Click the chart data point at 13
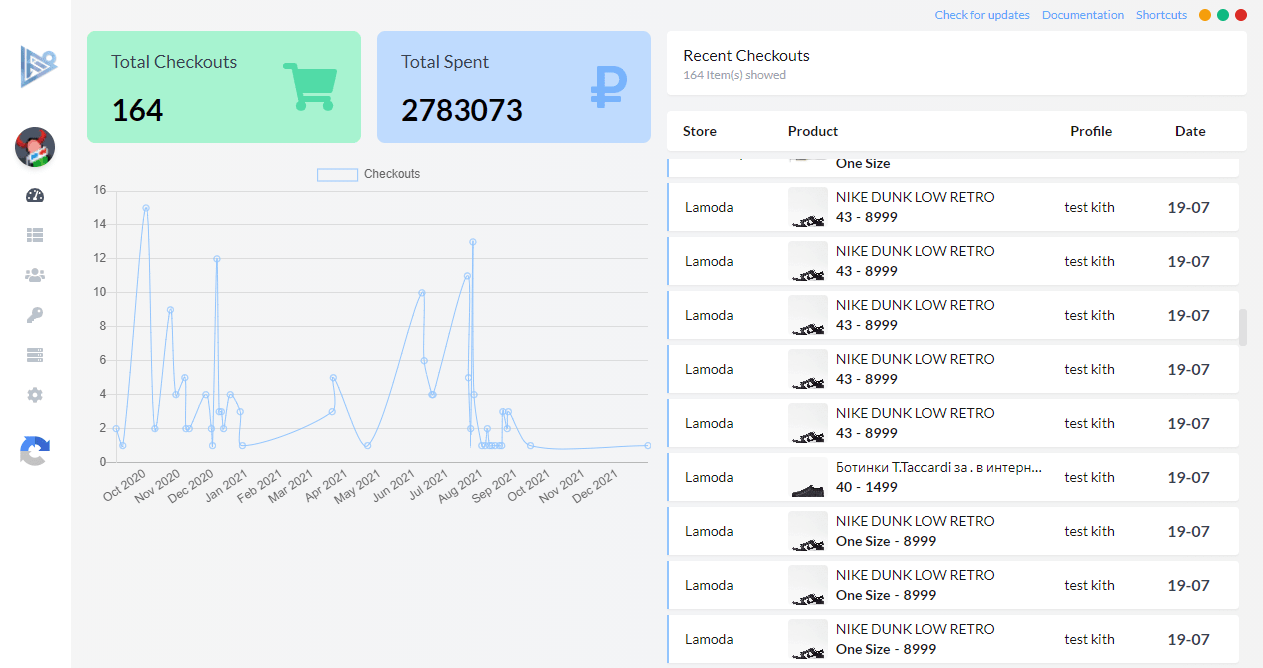The width and height of the screenshot is (1263, 668). click(x=472, y=242)
